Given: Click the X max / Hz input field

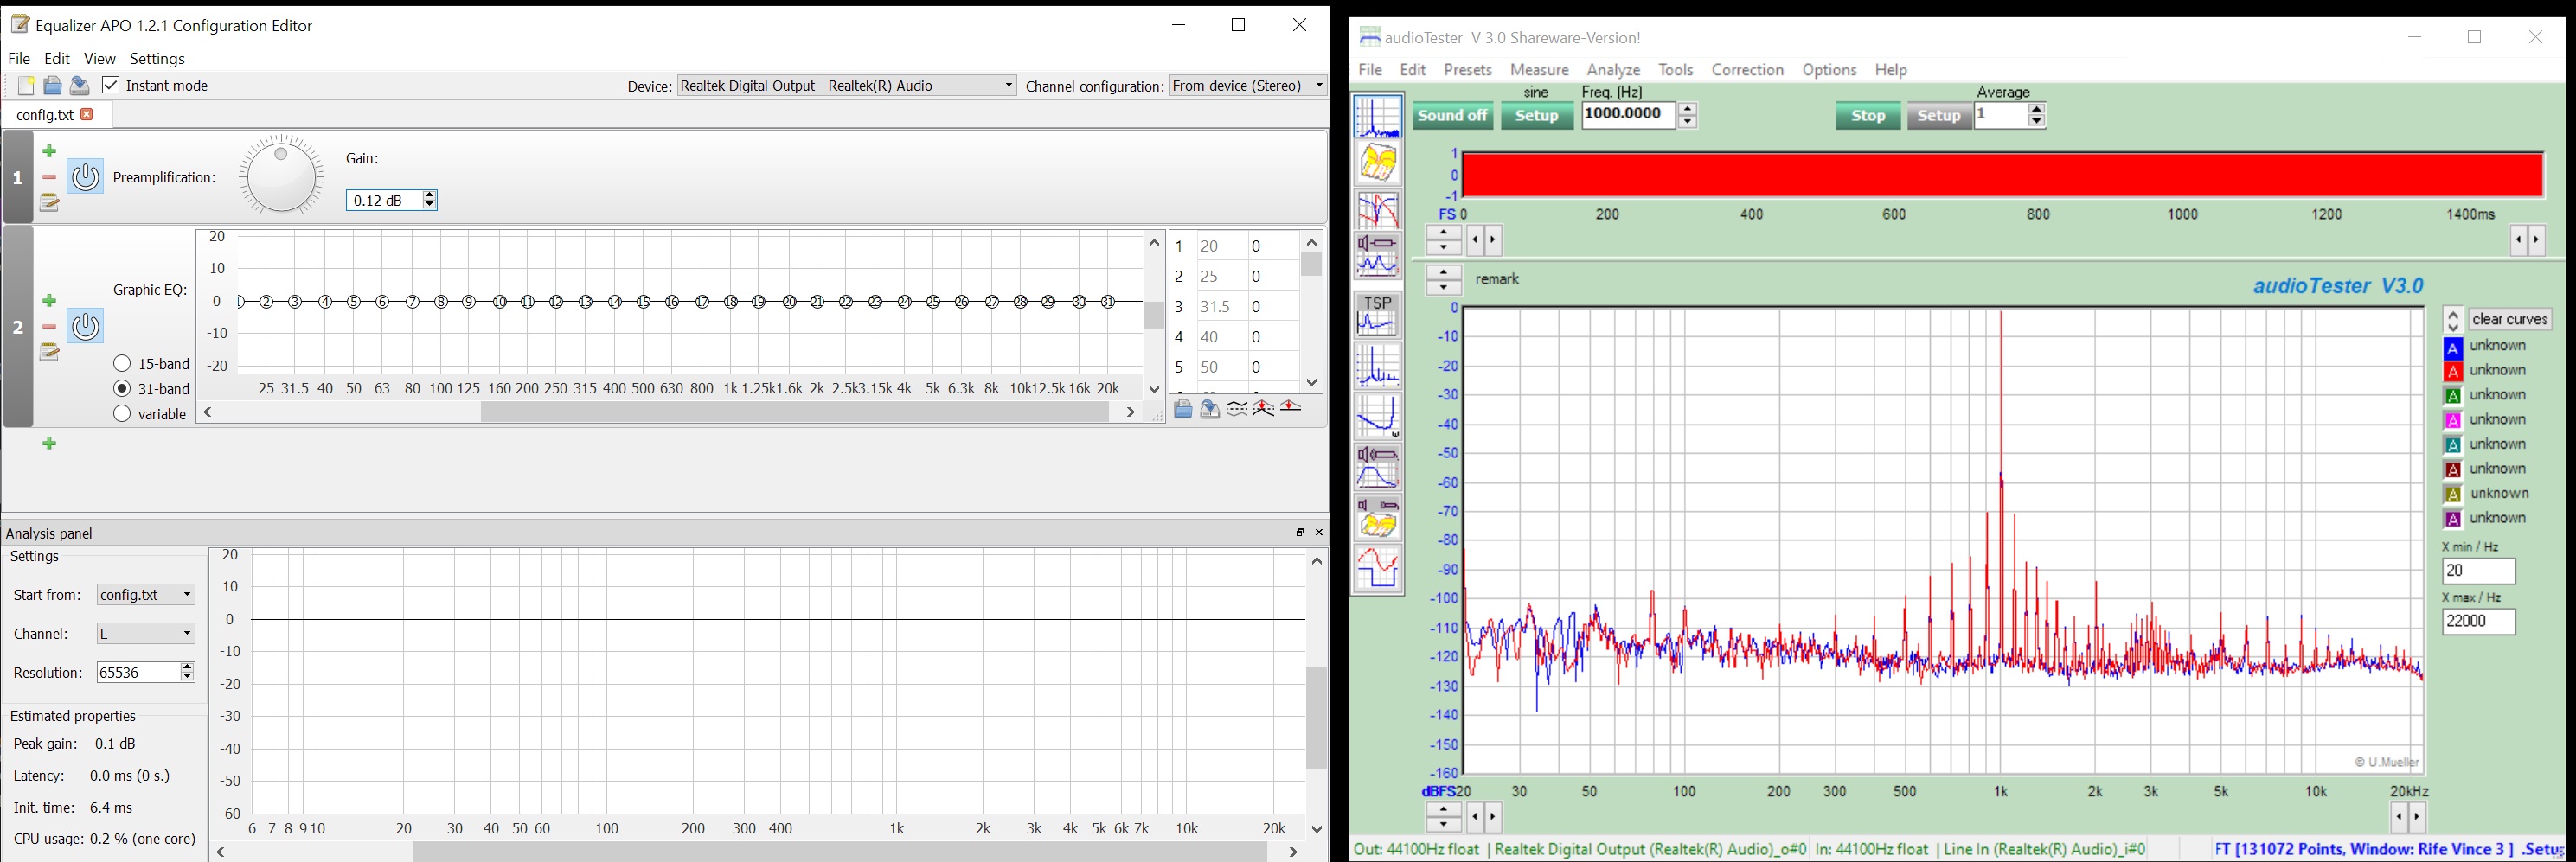Looking at the screenshot, I should [2479, 622].
